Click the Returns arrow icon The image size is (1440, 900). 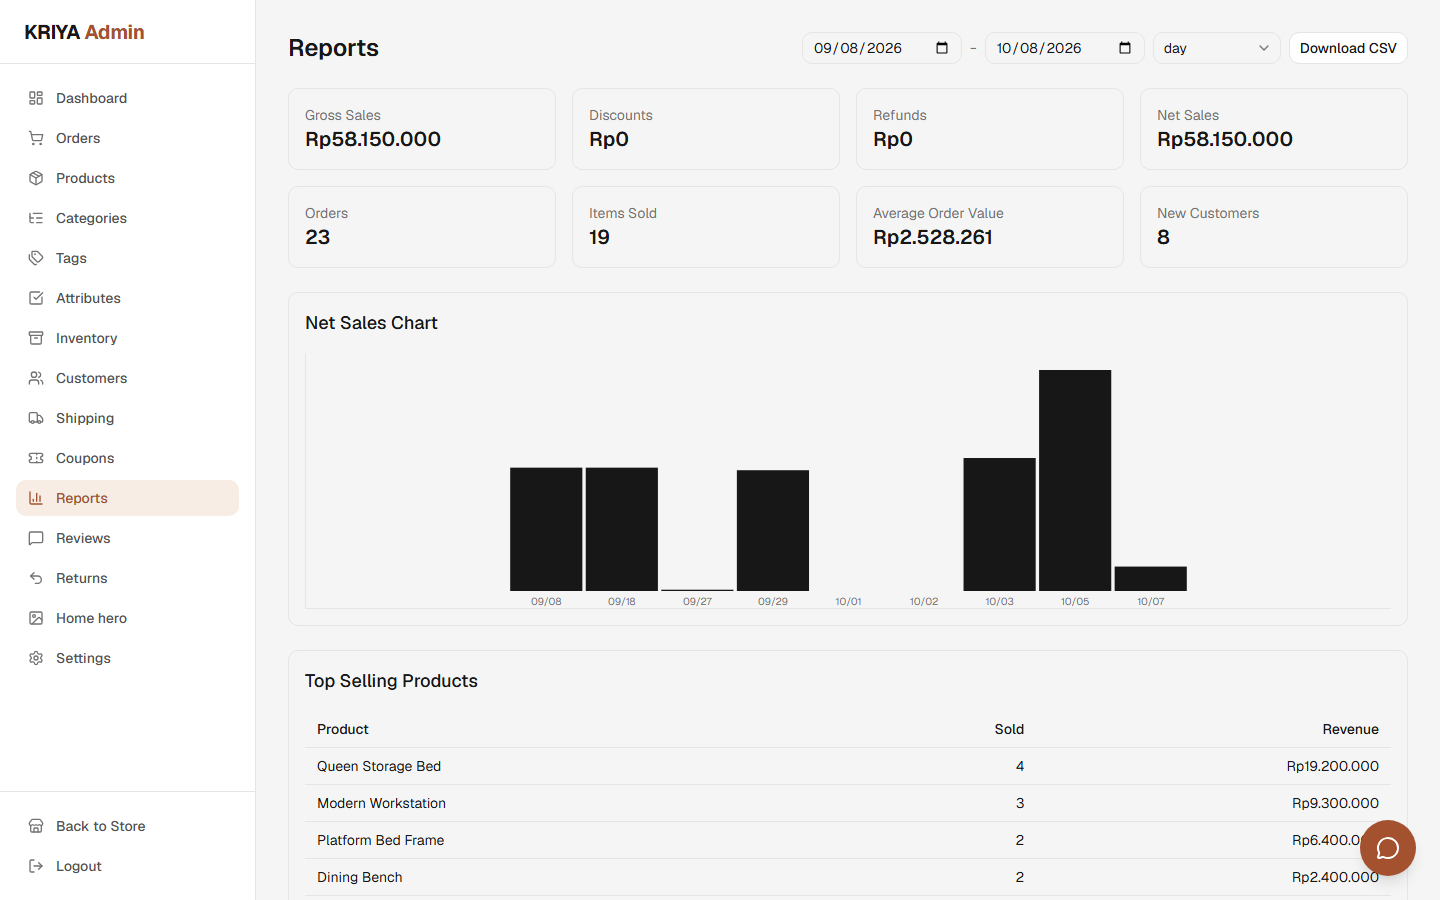(x=36, y=578)
